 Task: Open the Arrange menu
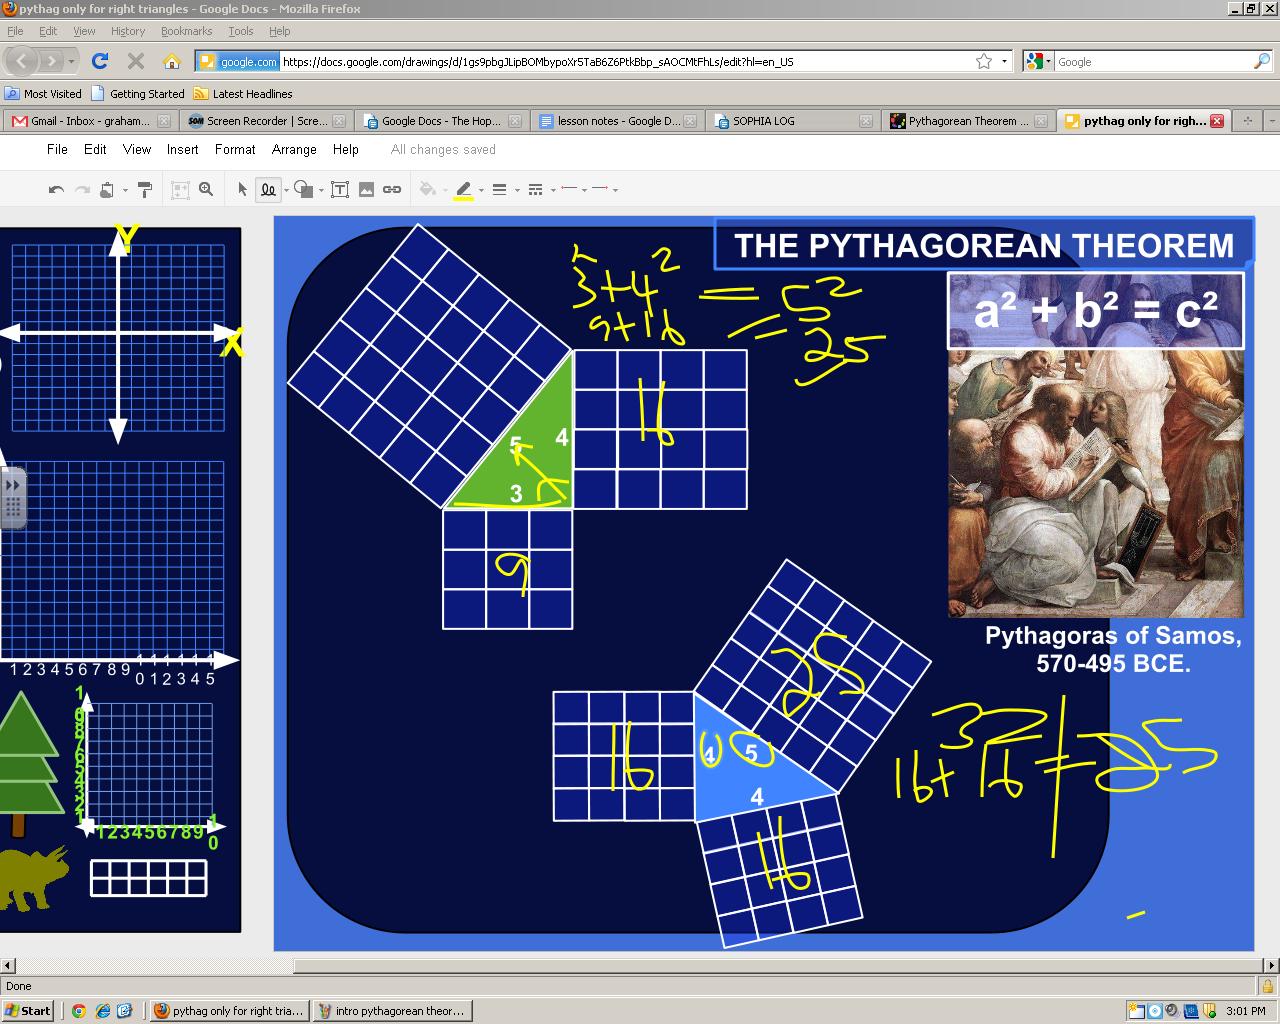294,149
